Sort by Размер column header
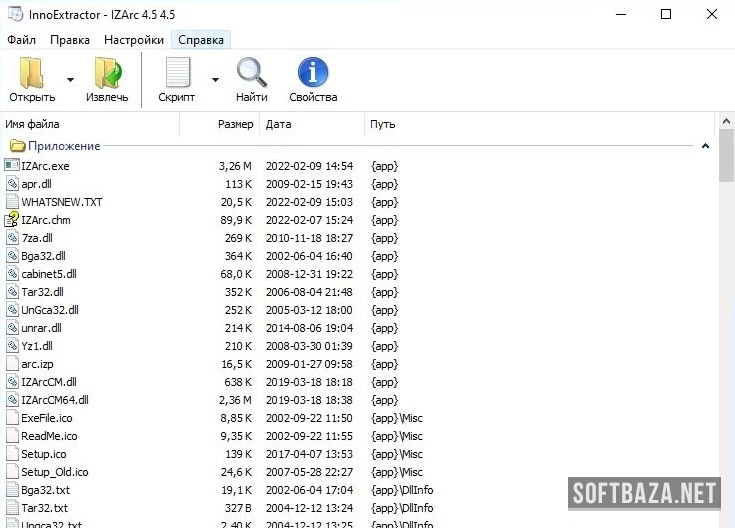735x528 pixels. point(235,124)
